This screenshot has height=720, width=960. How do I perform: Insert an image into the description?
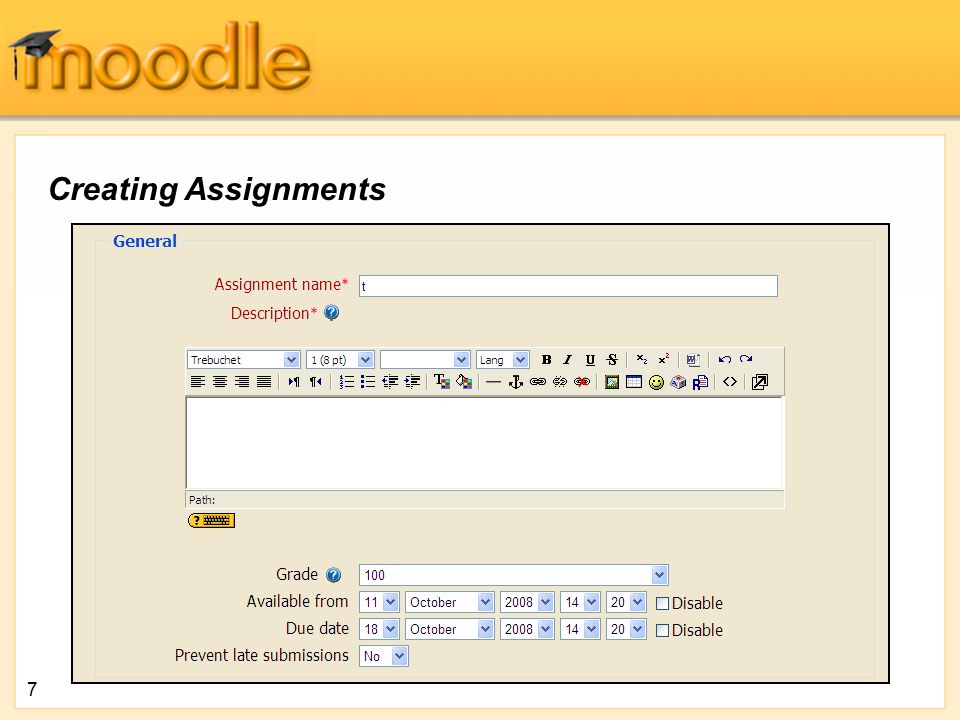click(x=612, y=382)
